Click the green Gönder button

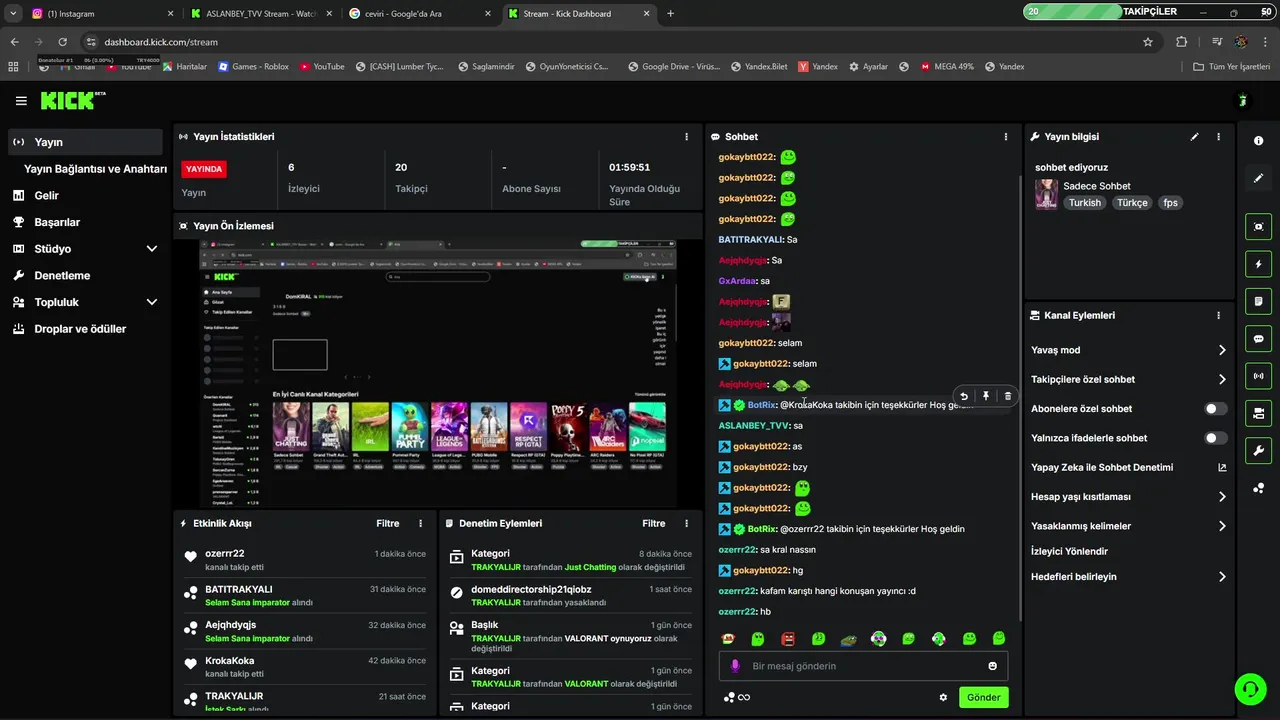(x=983, y=697)
